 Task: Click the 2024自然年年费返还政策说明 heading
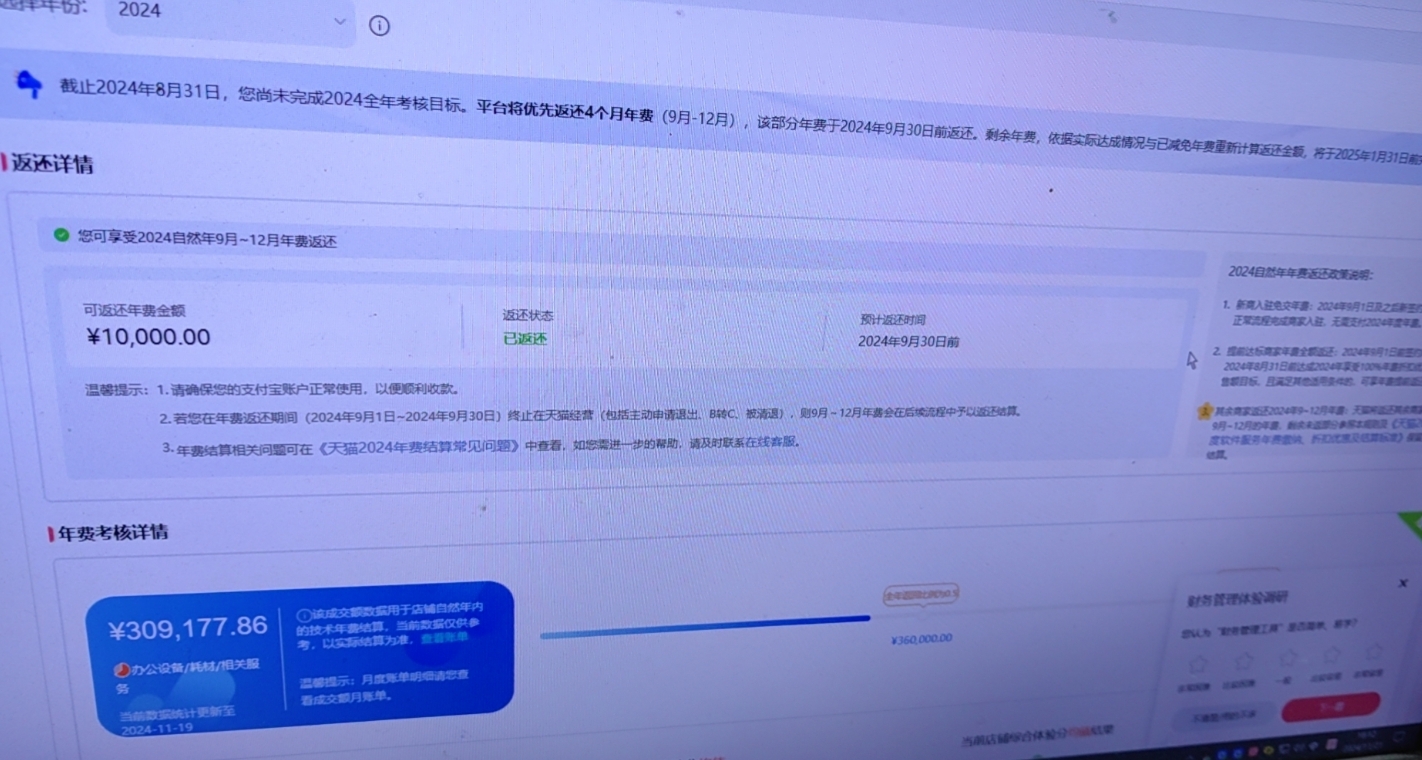[1300, 273]
